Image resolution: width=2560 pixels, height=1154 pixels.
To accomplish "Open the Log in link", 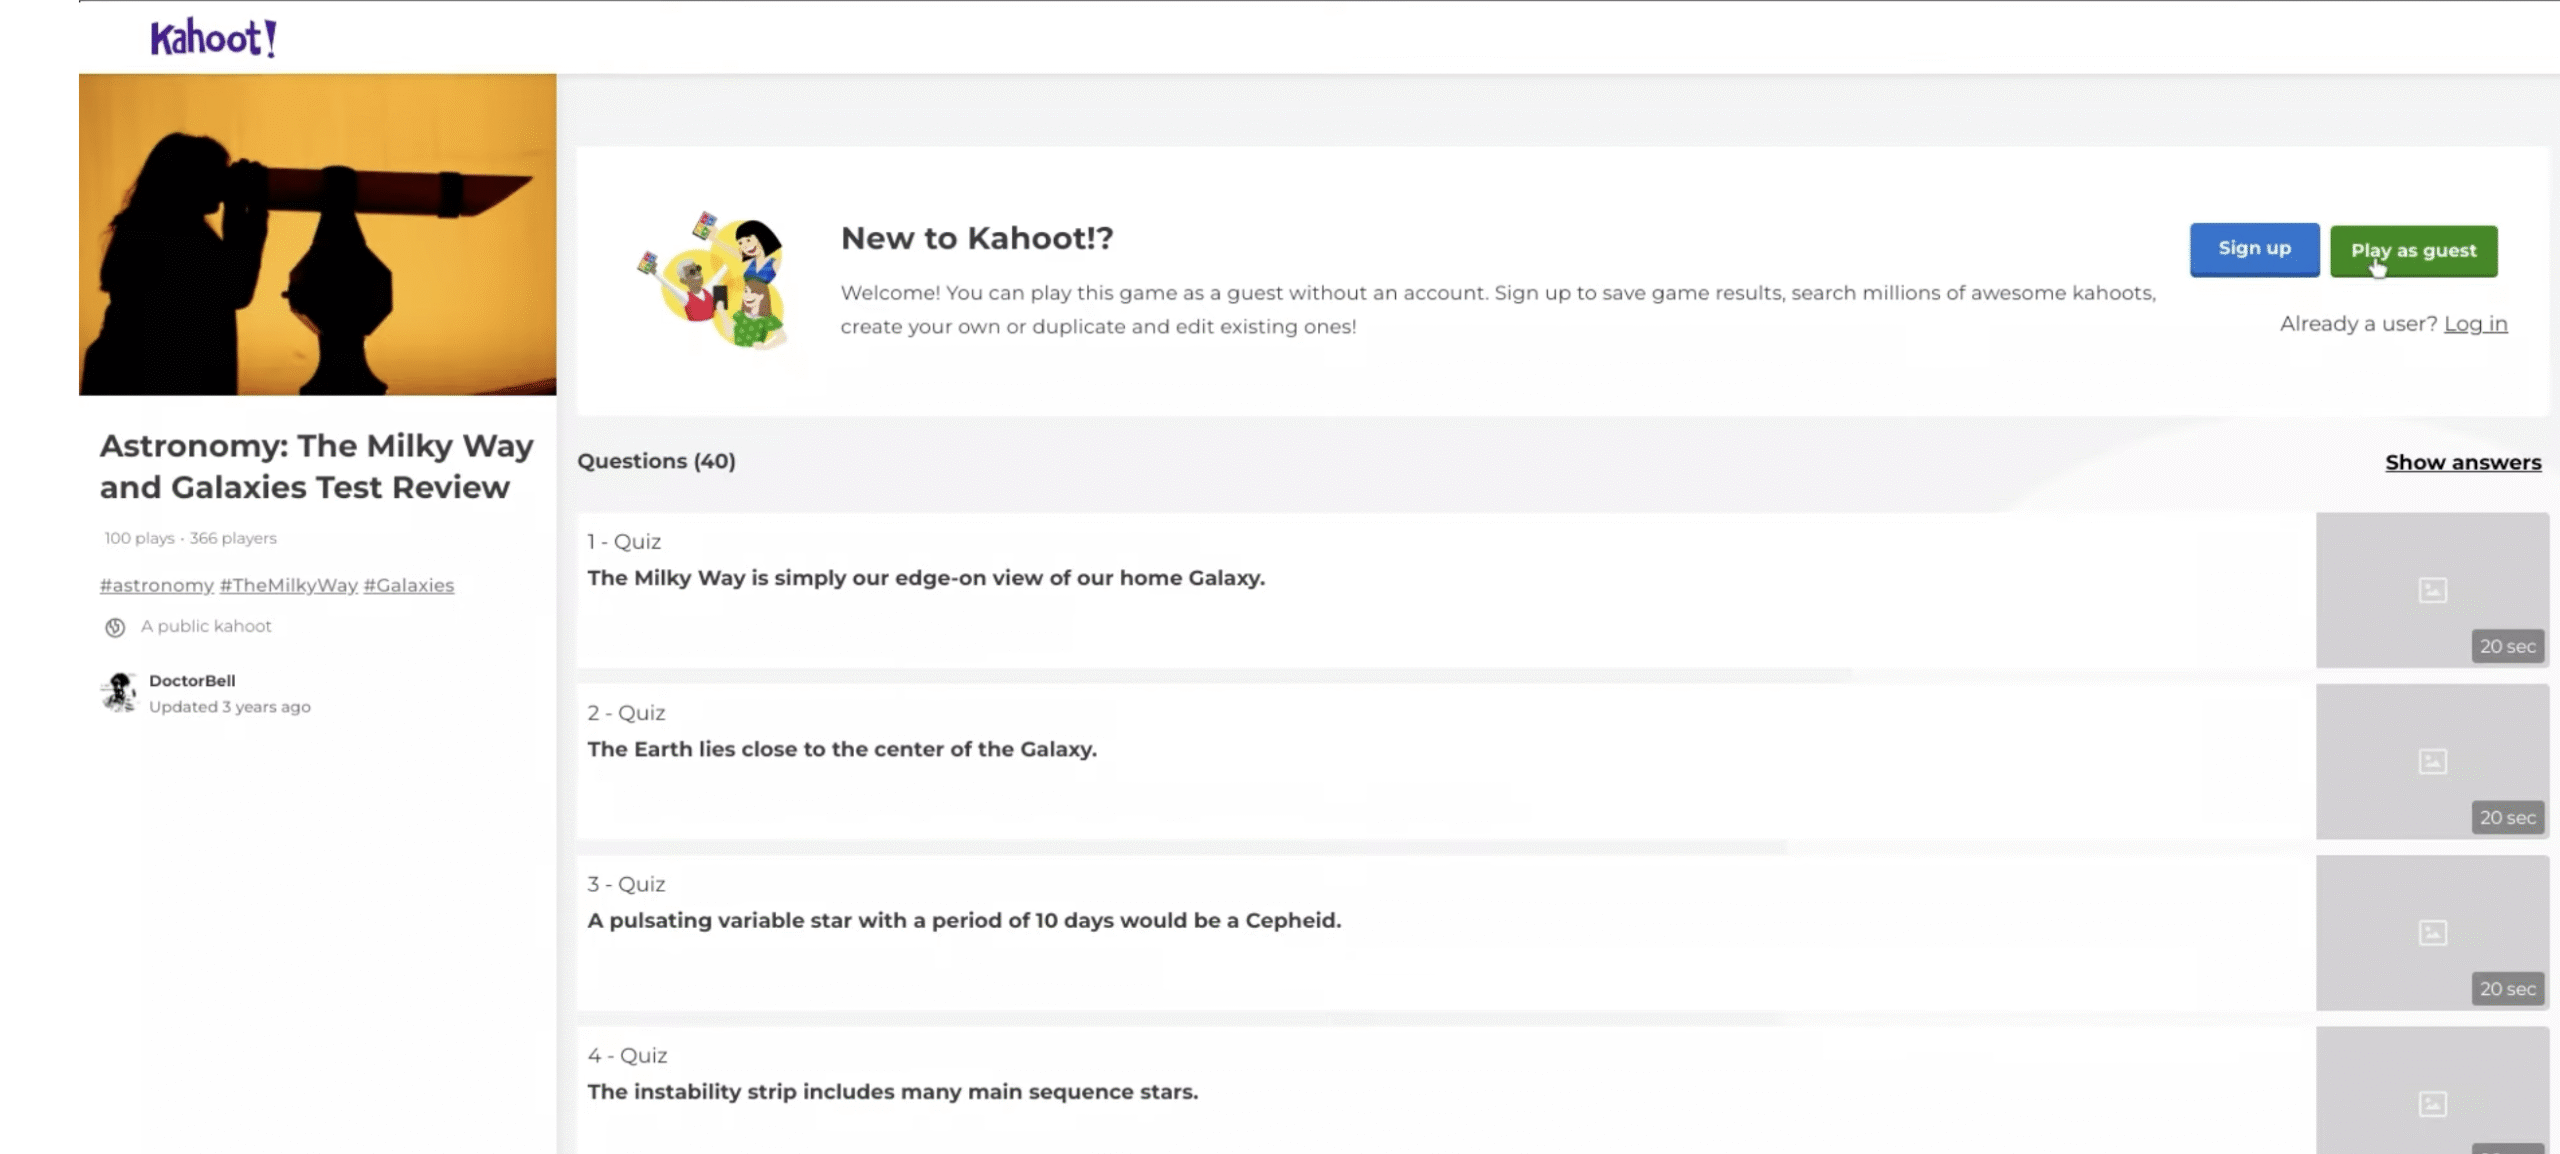I will 2475,324.
